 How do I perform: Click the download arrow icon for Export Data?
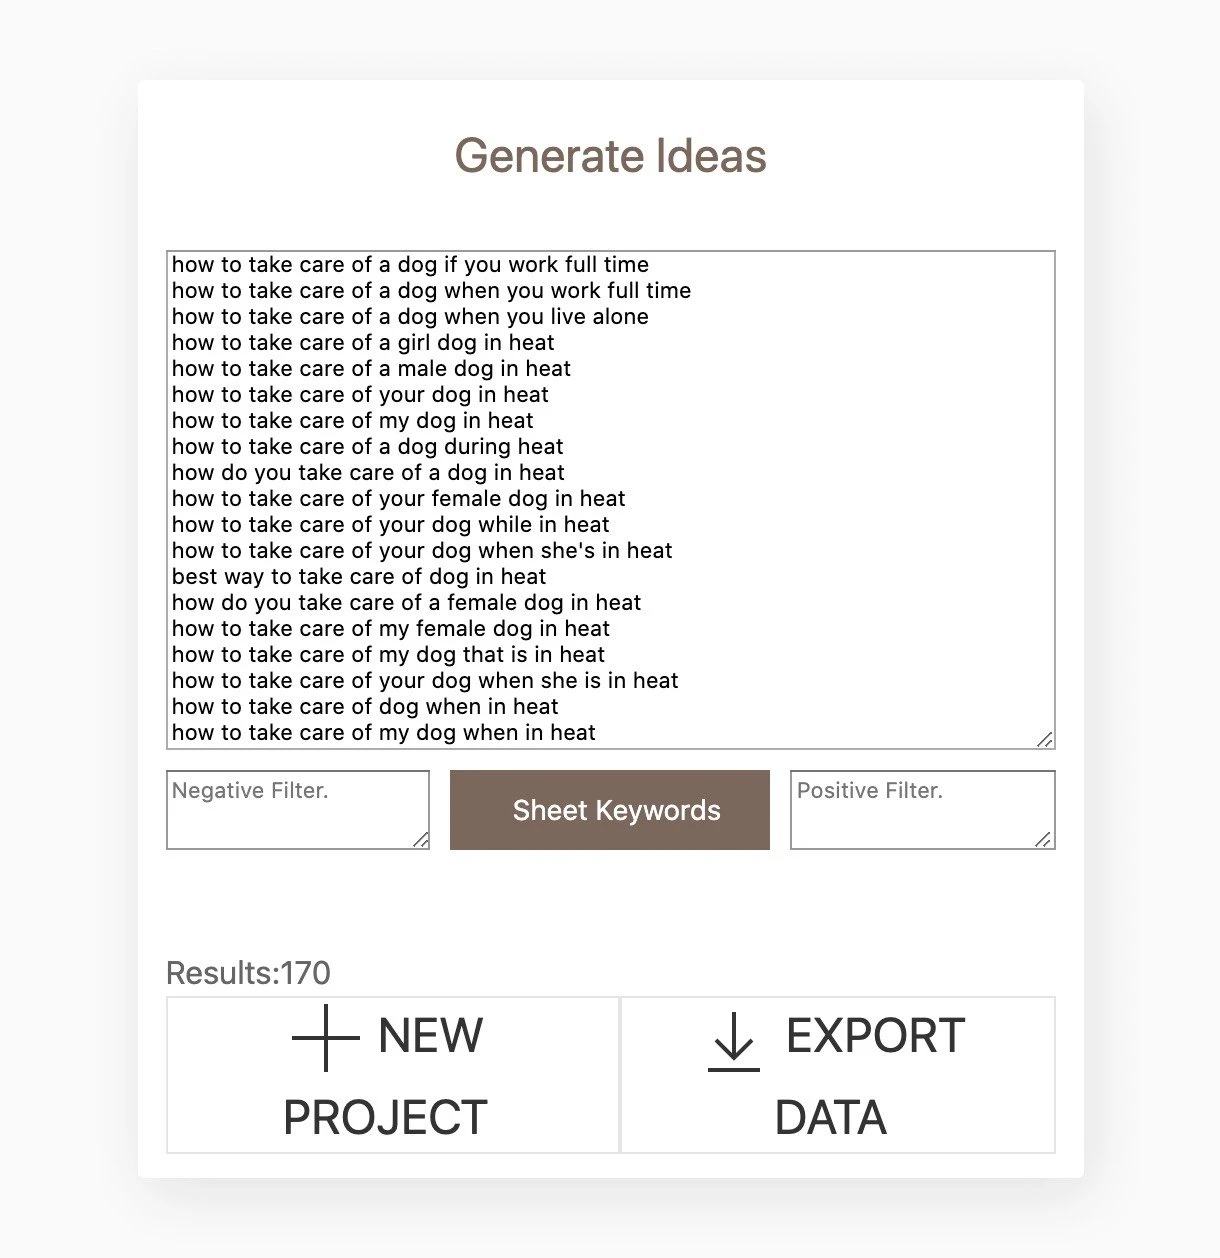734,1040
